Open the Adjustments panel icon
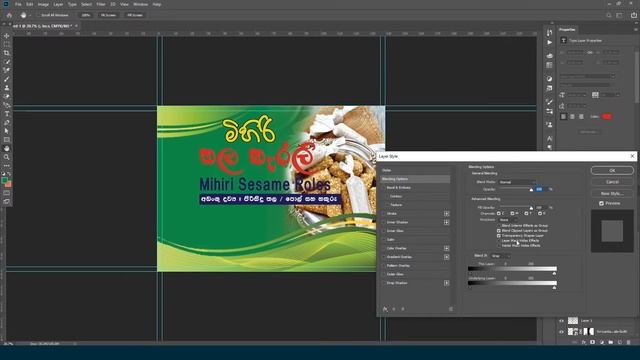 click(x=549, y=78)
